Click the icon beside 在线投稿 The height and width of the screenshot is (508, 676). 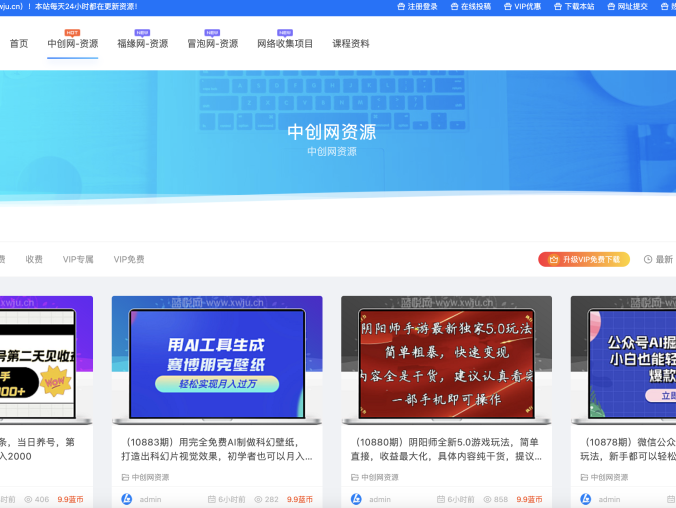click(454, 6)
